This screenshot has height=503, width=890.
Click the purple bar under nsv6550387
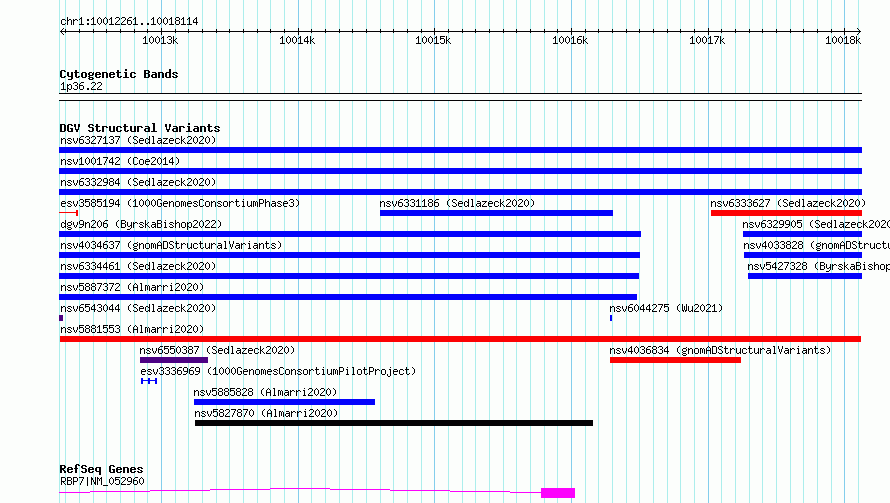pos(174,360)
